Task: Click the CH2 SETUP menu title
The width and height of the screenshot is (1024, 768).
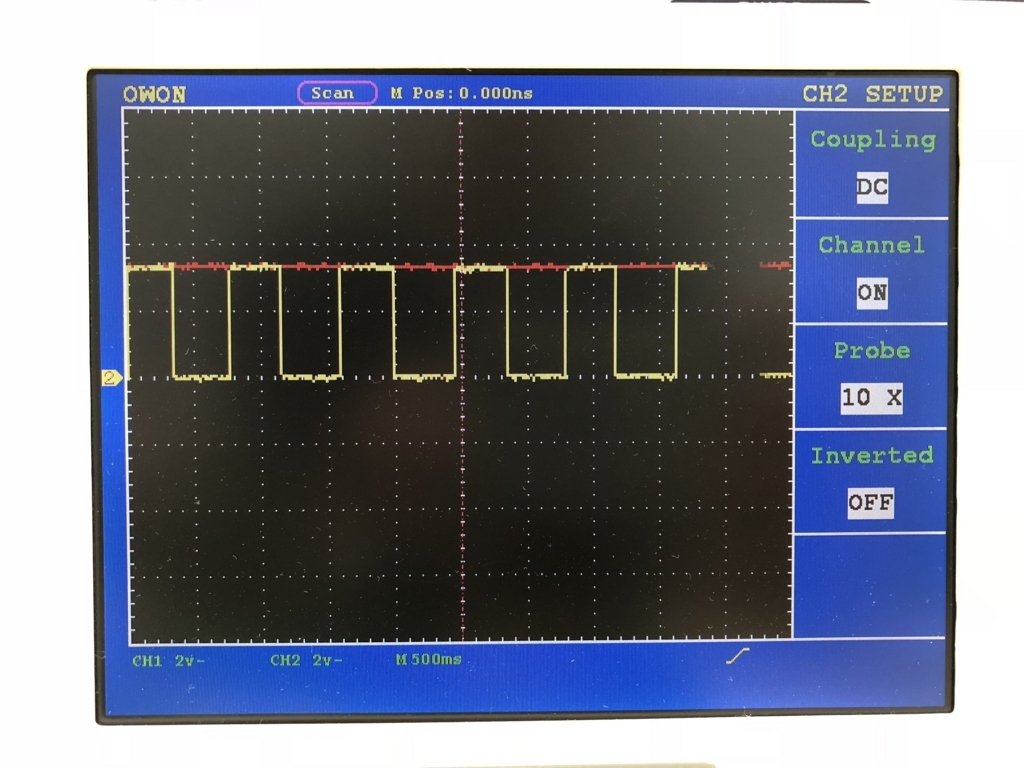Action: [872, 94]
